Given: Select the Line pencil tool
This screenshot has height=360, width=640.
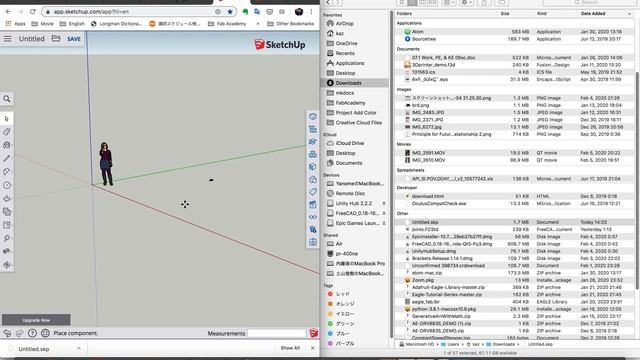Looking at the screenshot, I should click(7, 158).
